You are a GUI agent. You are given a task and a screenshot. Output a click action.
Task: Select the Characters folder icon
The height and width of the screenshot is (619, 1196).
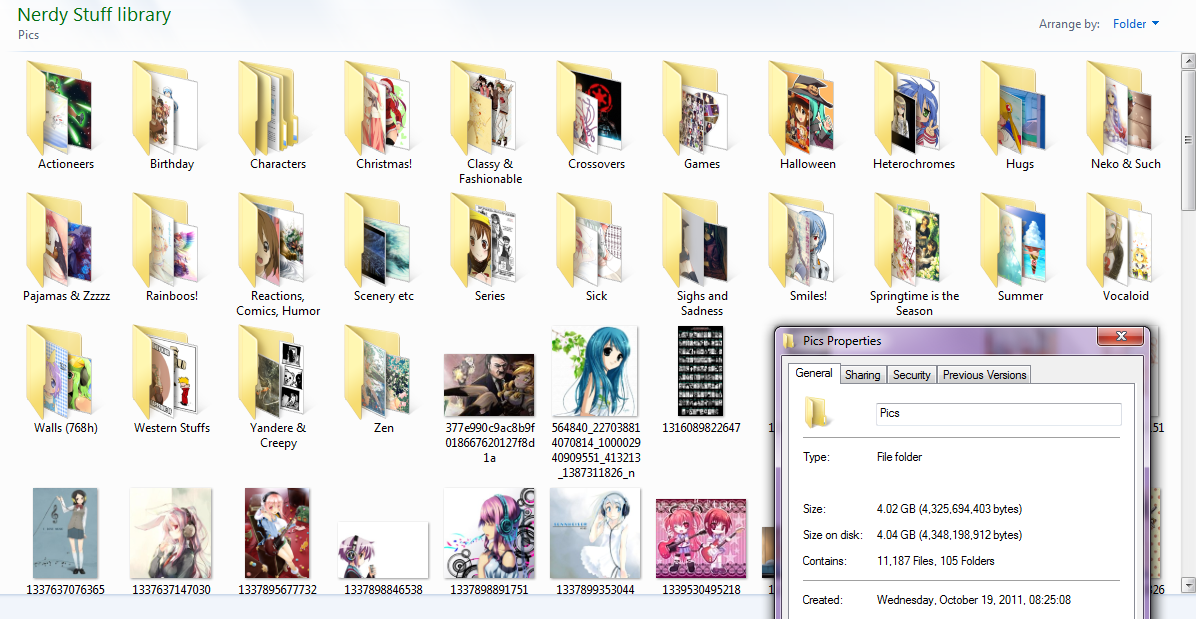[x=268, y=107]
